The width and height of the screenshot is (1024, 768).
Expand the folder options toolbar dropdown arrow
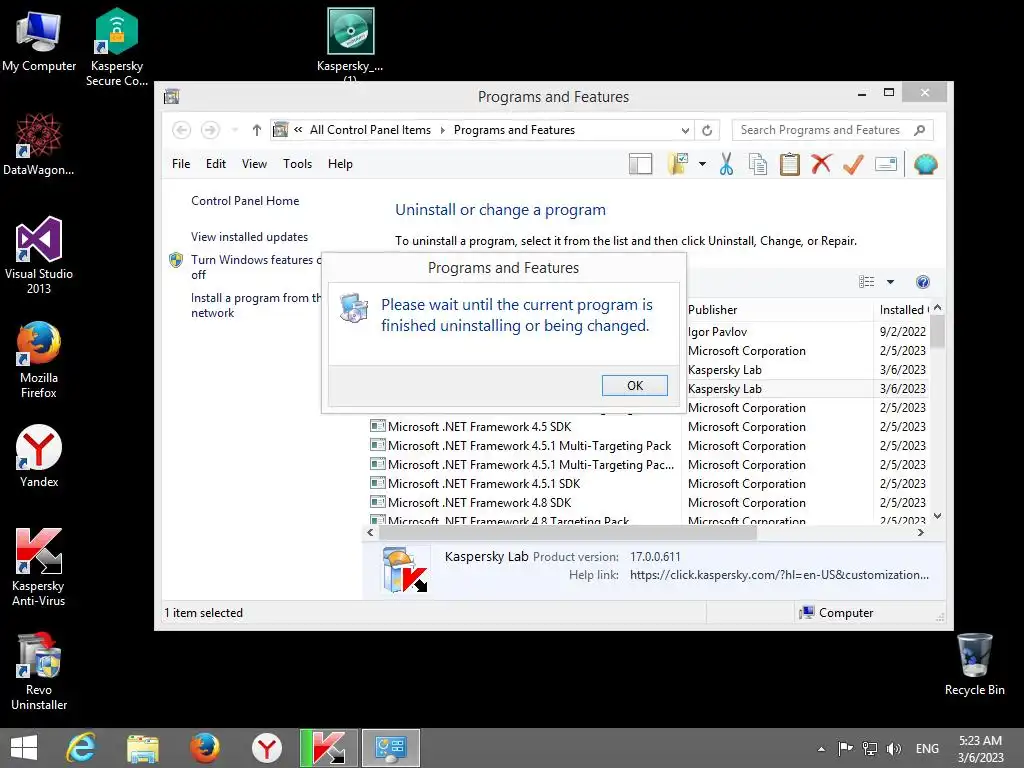[702, 164]
